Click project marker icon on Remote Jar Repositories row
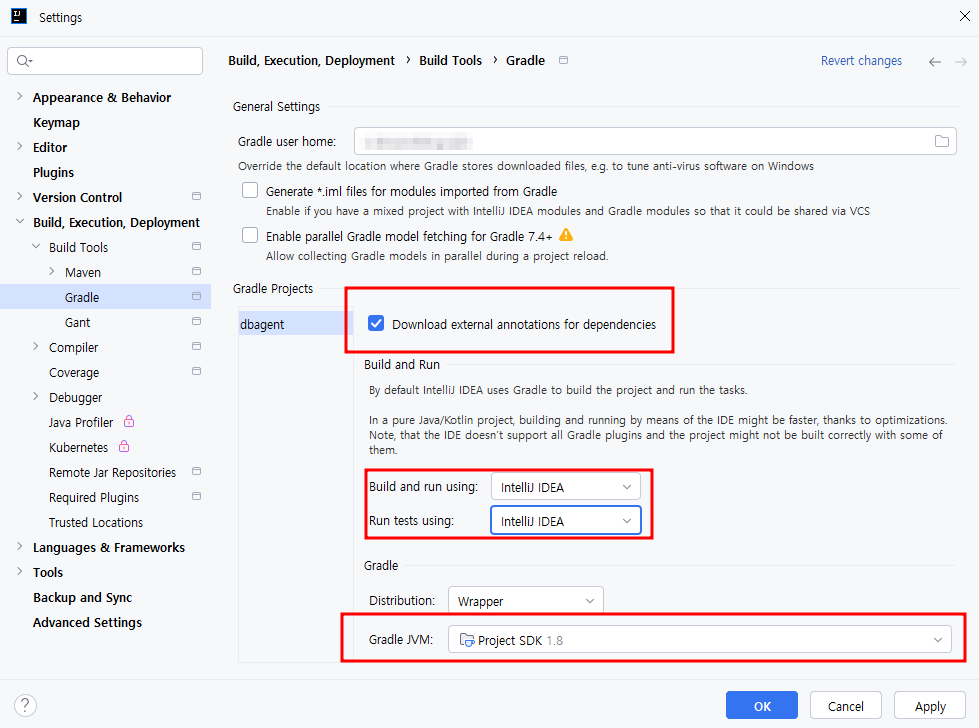The image size is (979, 728). click(196, 471)
